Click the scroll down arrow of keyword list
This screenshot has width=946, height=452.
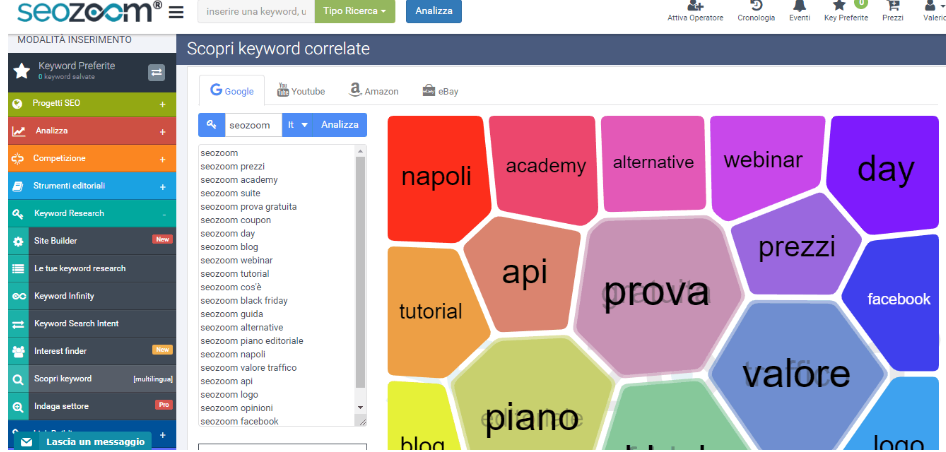click(361, 408)
